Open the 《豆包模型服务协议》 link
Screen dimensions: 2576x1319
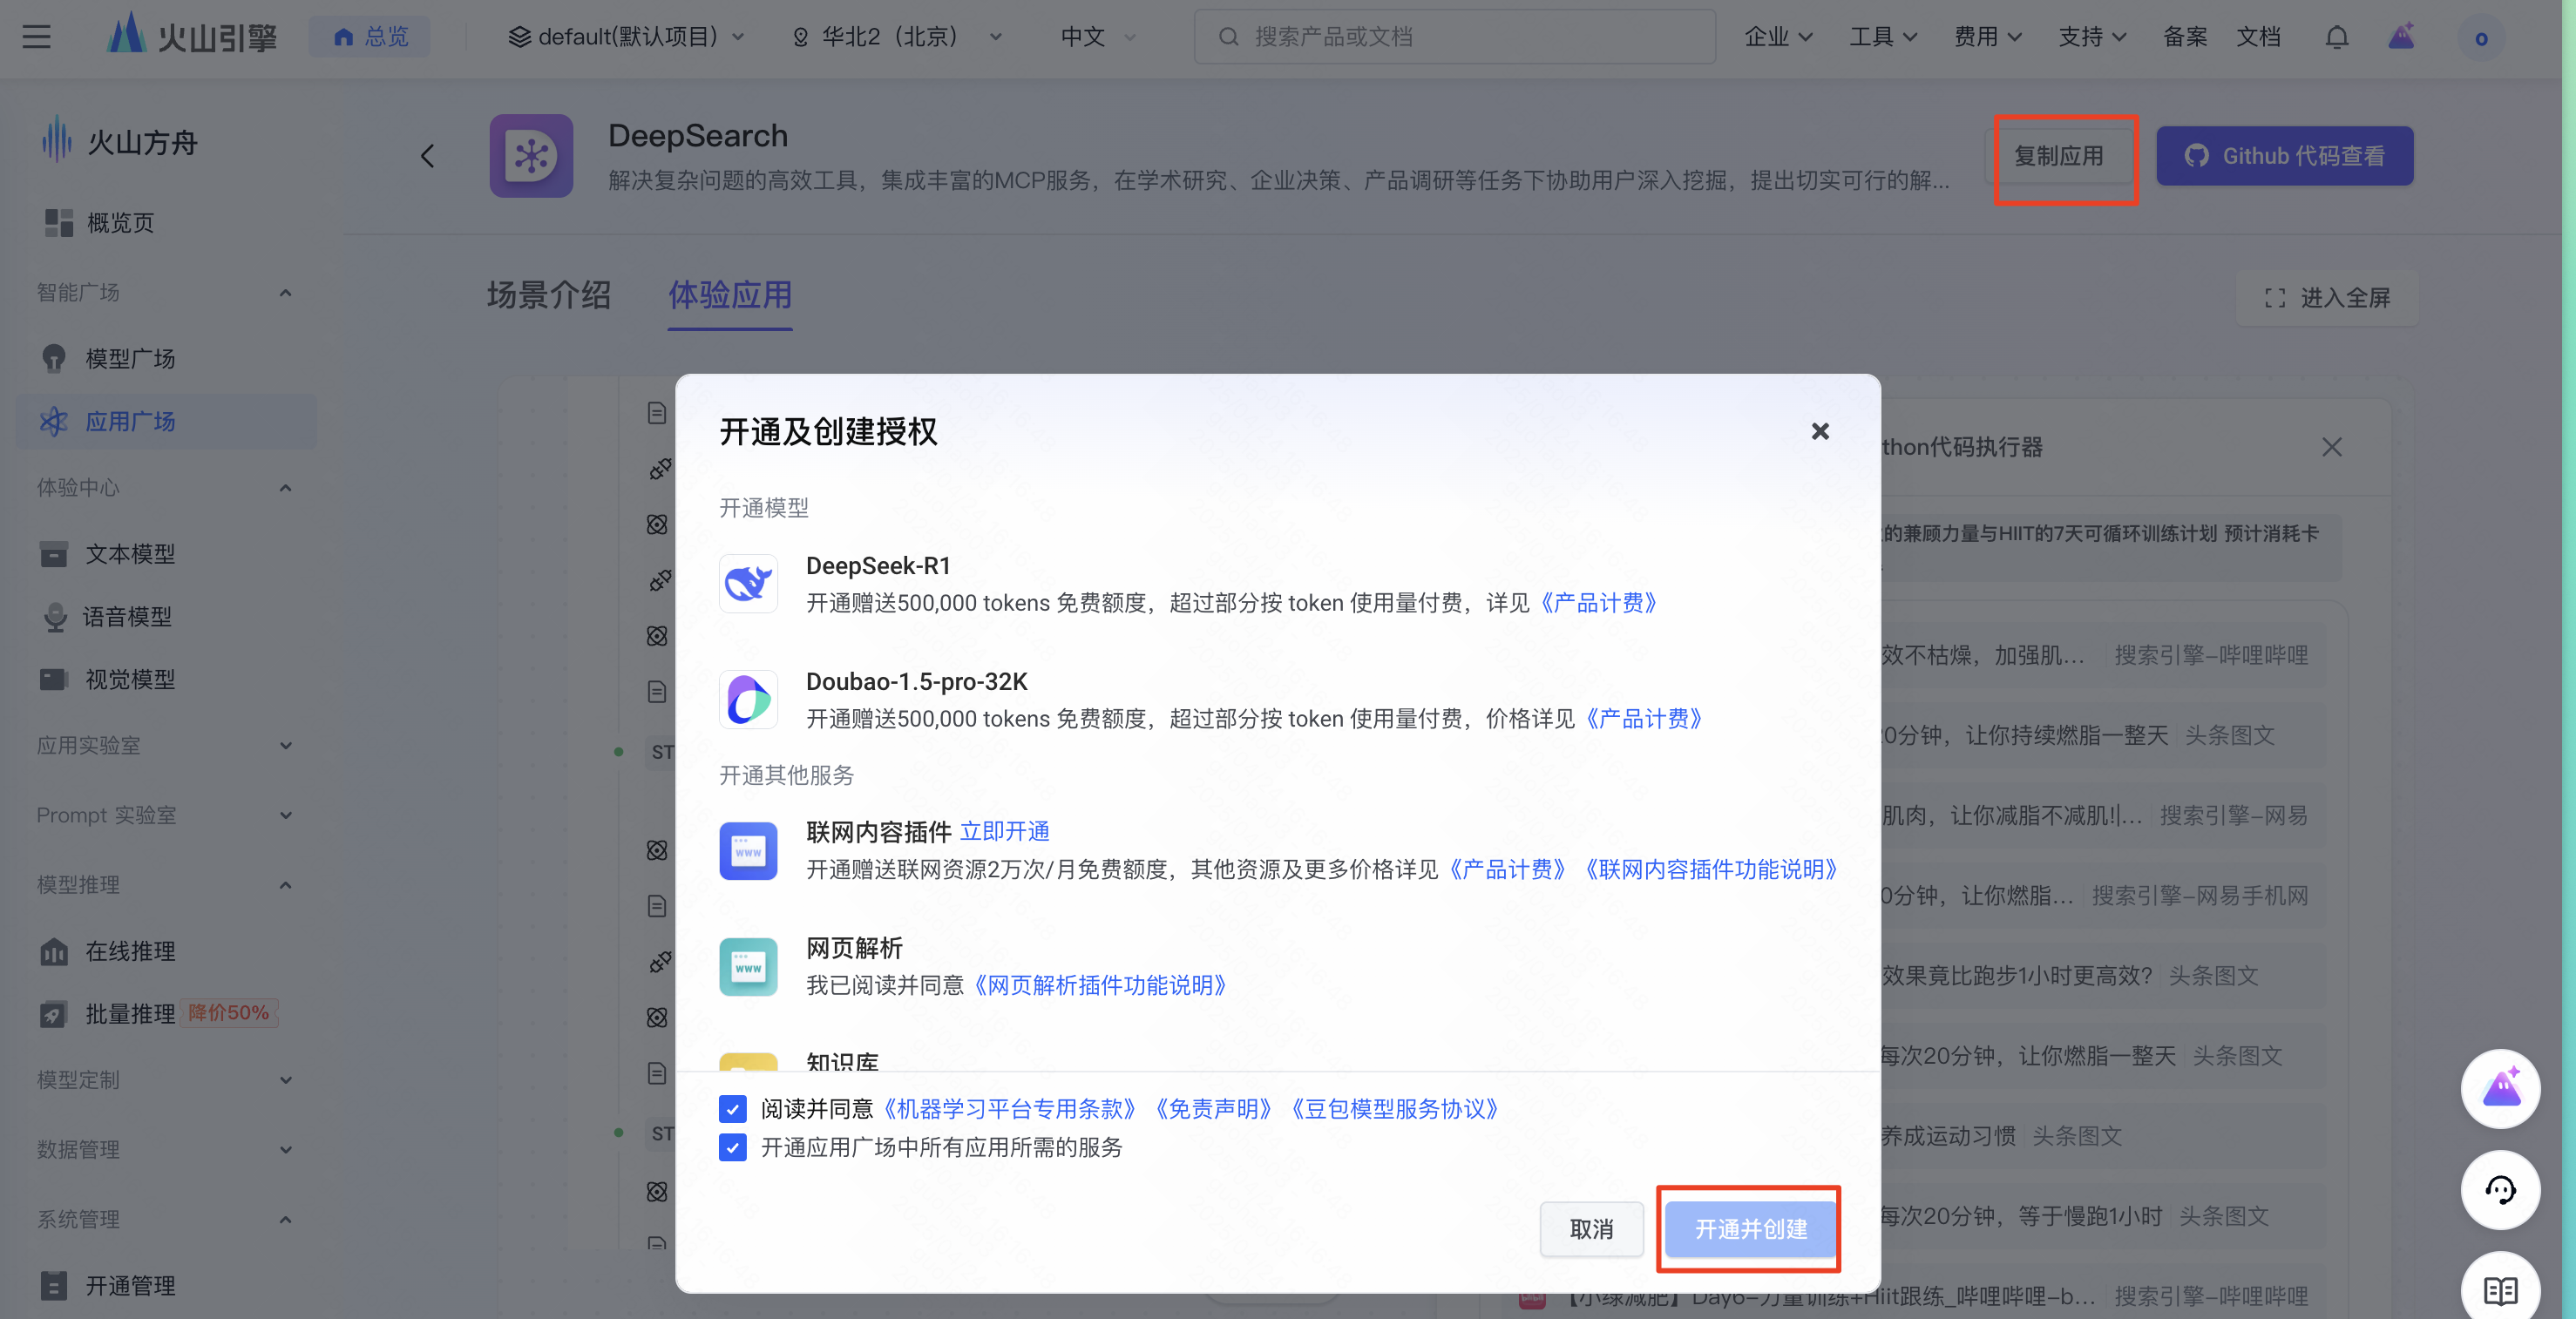(x=1394, y=1109)
